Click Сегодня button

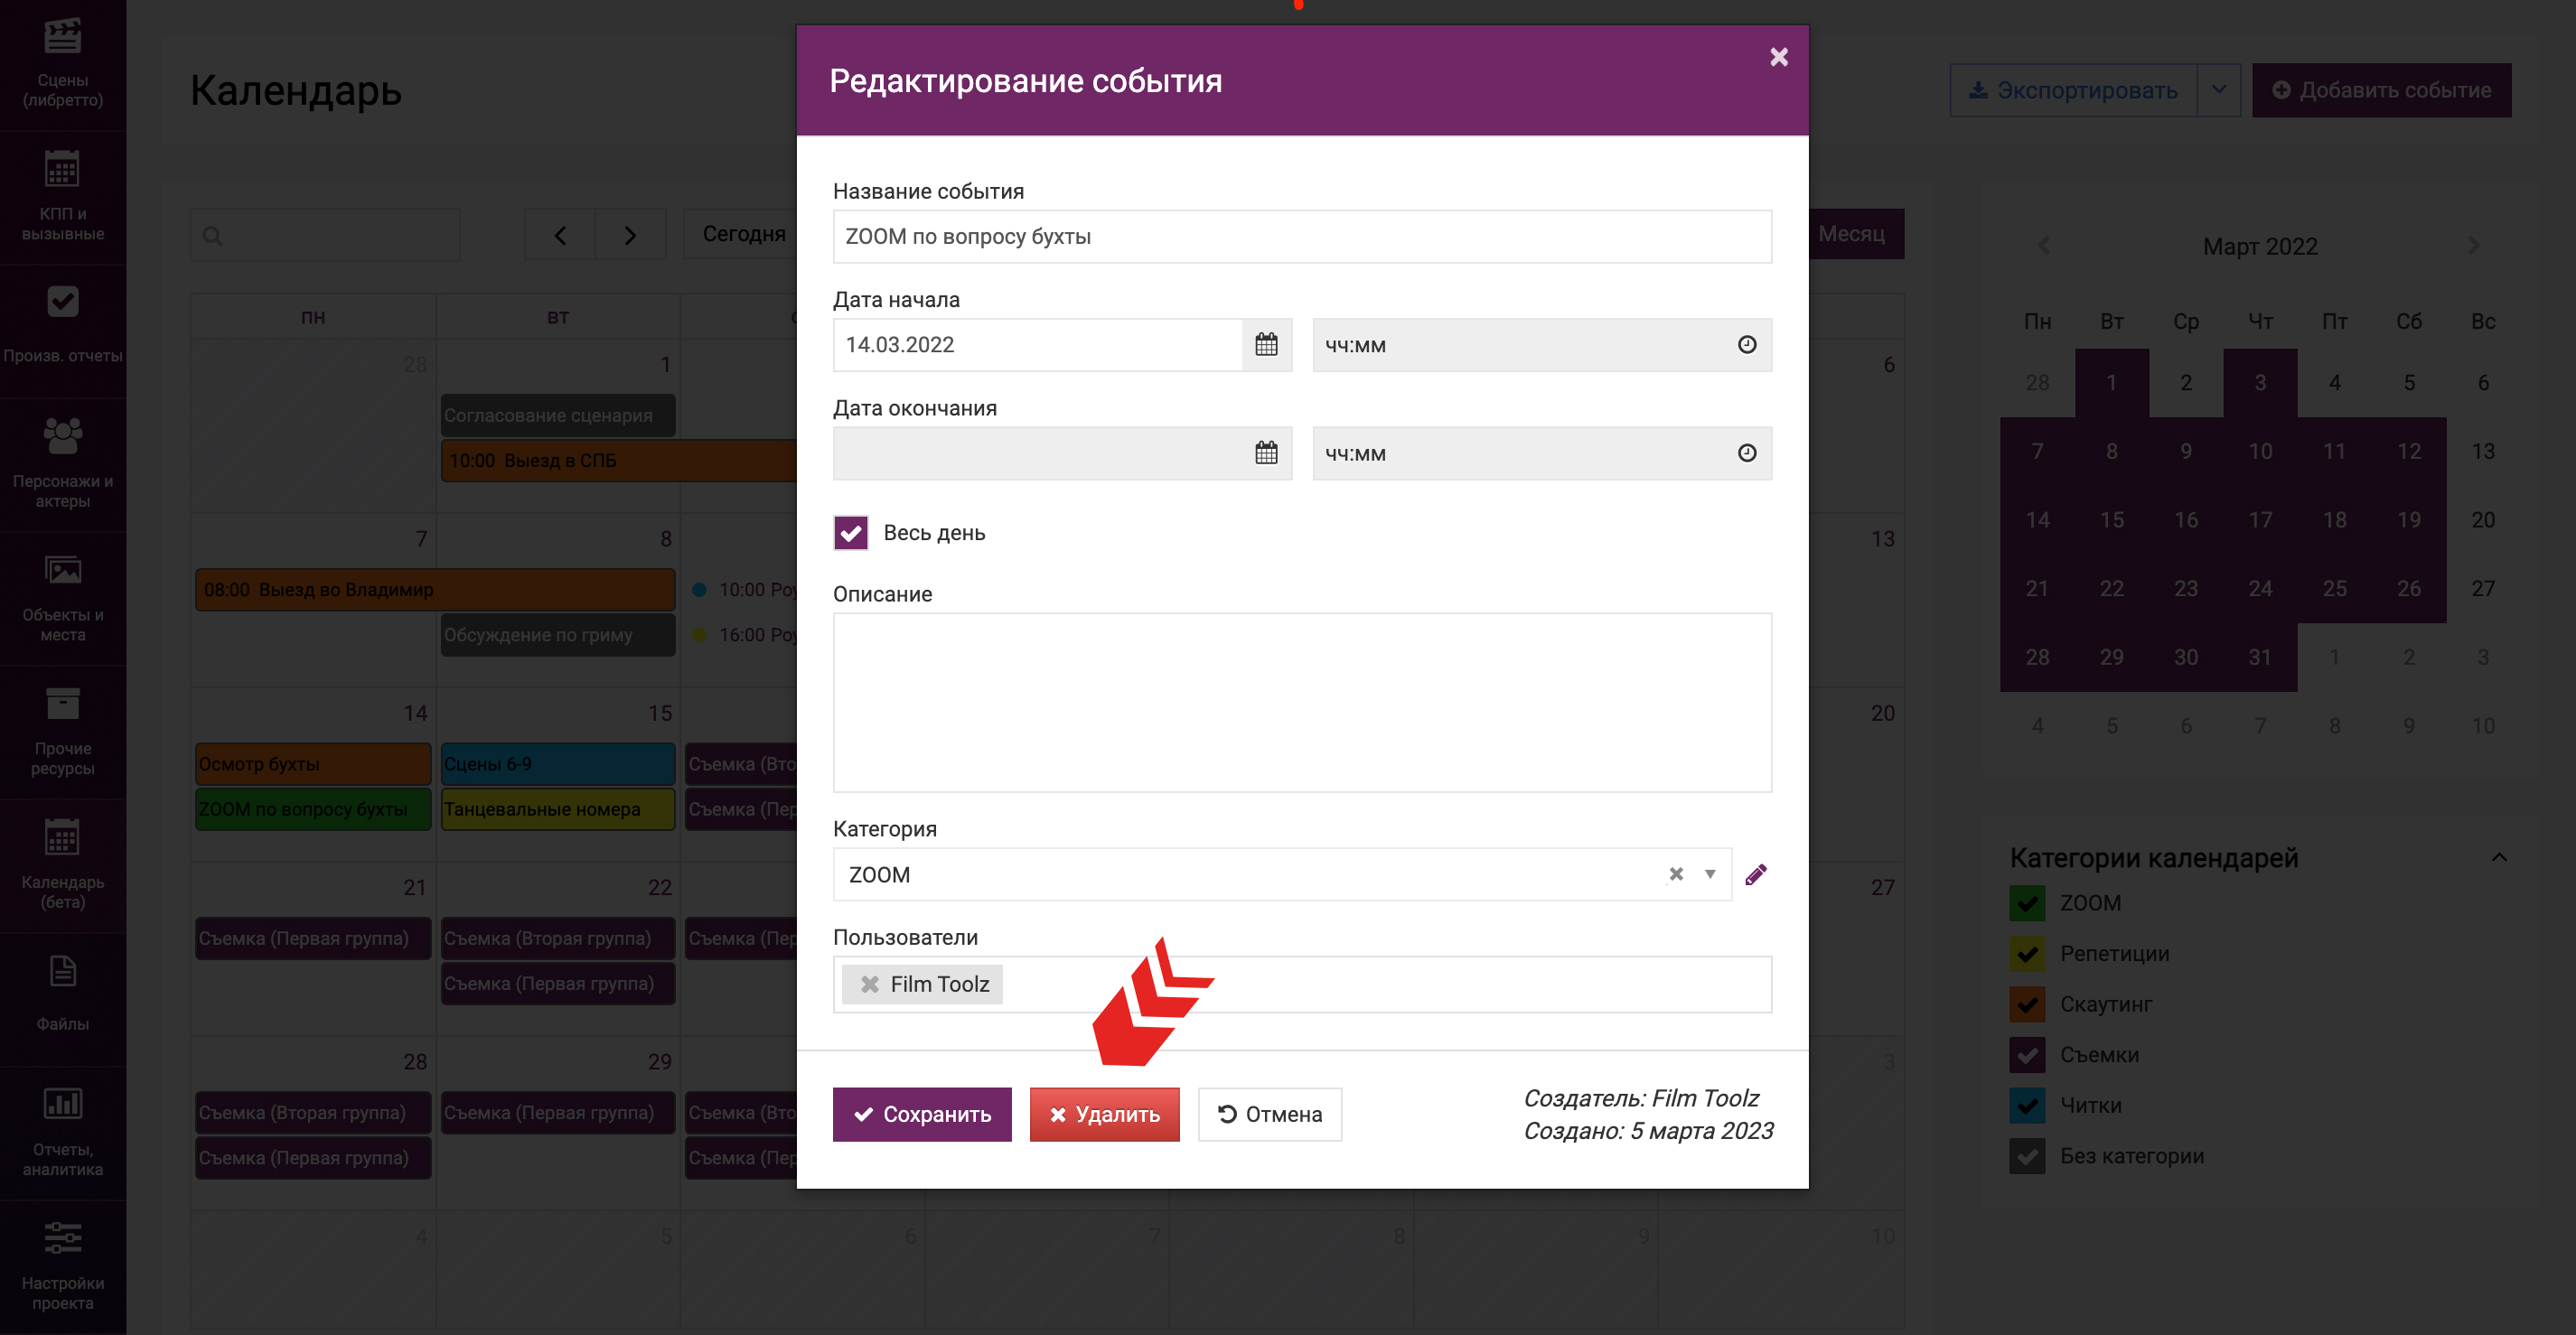[743, 234]
